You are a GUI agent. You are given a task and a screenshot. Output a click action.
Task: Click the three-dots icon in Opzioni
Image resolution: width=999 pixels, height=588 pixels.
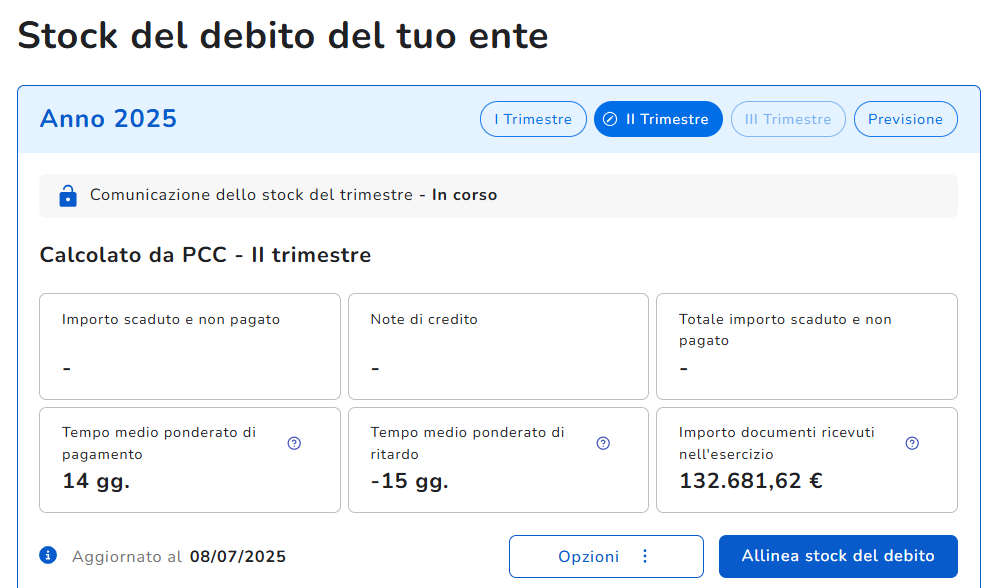point(645,556)
